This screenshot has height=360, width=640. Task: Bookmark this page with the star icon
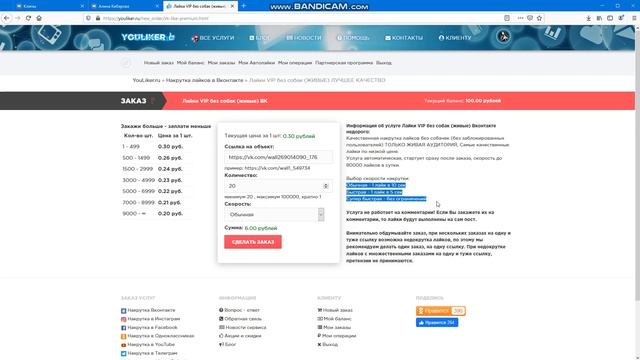[539, 18]
